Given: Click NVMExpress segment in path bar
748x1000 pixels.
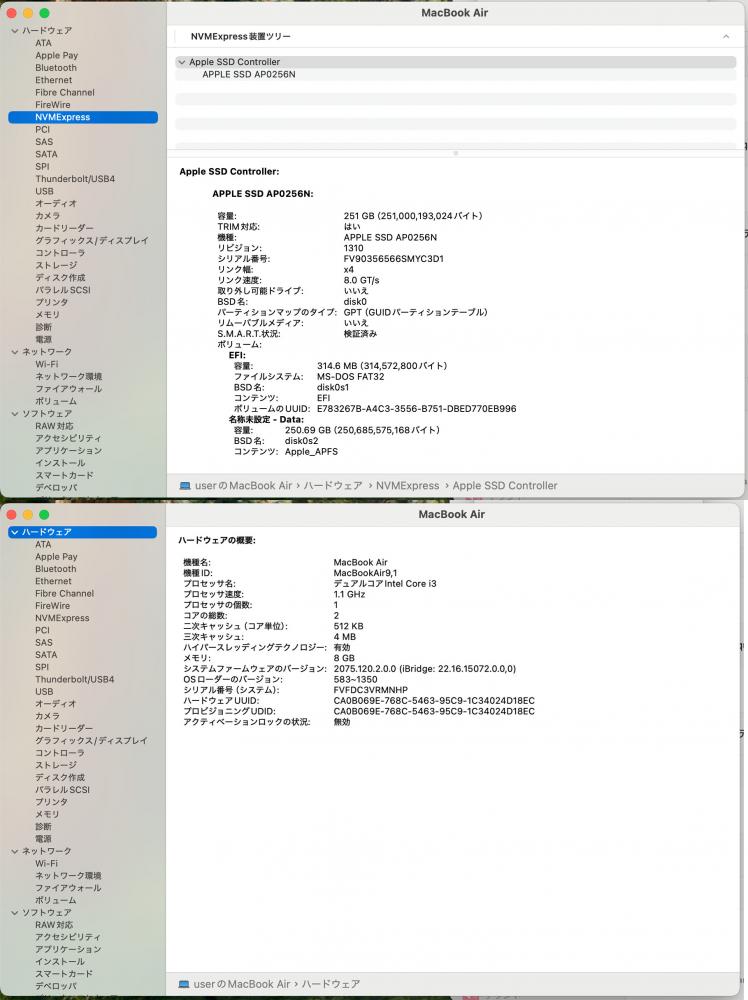Looking at the screenshot, I should click(407, 486).
